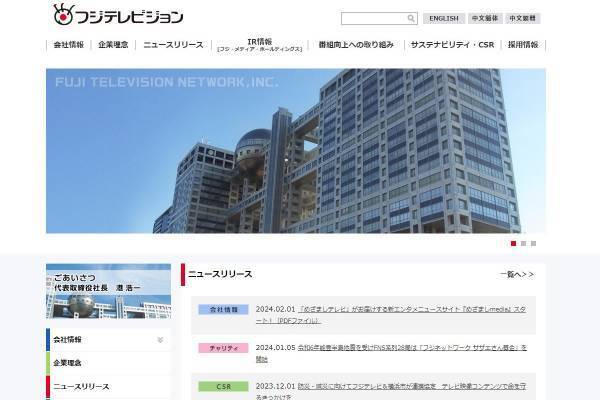Open the 一覧へ>> news list link
The image size is (600, 400).
pyautogui.click(x=517, y=274)
